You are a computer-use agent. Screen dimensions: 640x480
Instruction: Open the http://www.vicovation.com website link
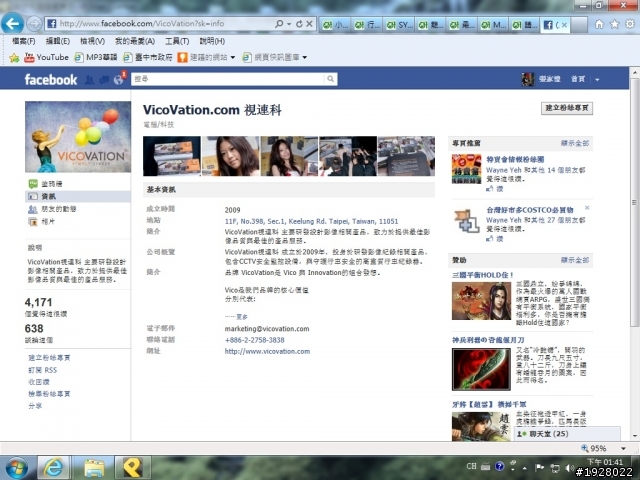[x=267, y=351]
